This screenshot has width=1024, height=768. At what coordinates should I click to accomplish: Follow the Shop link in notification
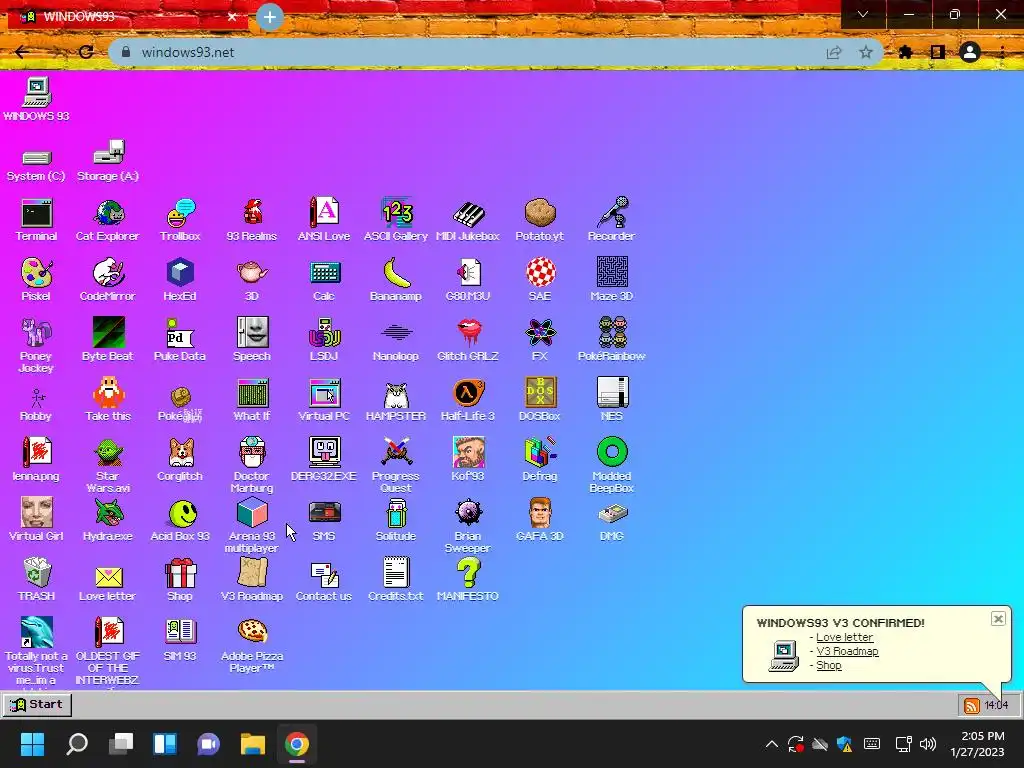click(x=829, y=665)
